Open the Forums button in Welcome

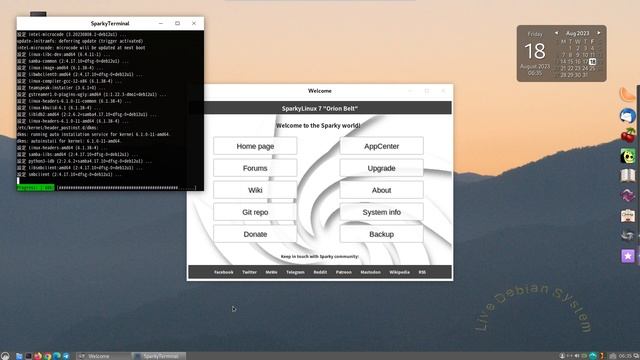[255, 168]
